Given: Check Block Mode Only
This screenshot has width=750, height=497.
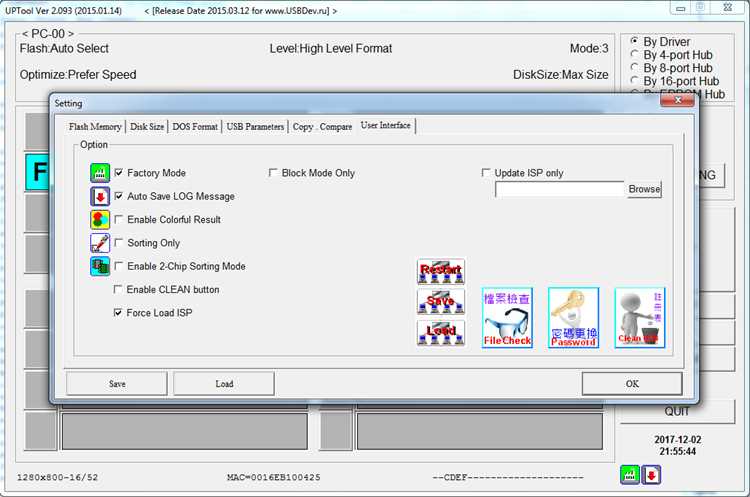Looking at the screenshot, I should point(273,172).
